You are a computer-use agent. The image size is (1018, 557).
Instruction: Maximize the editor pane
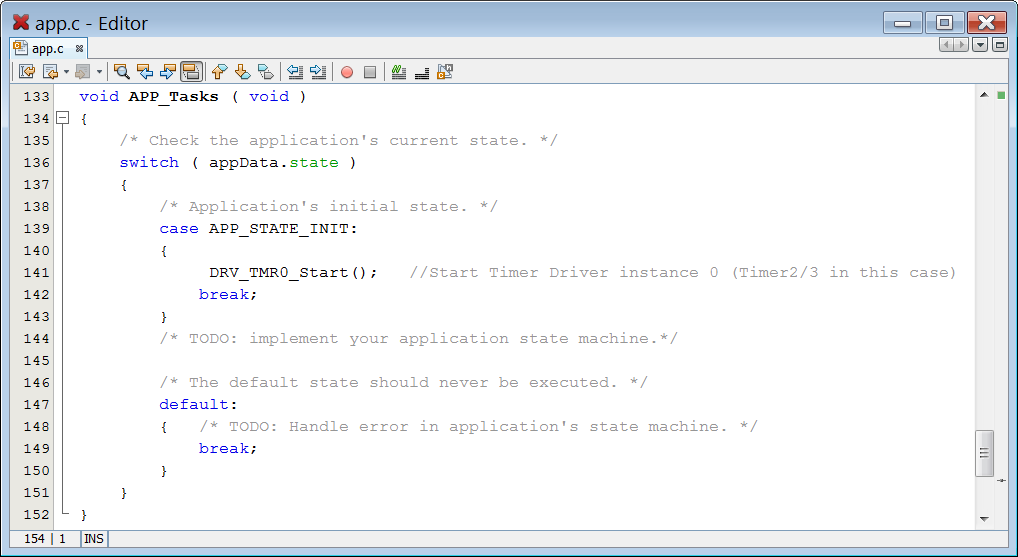[x=999, y=45]
